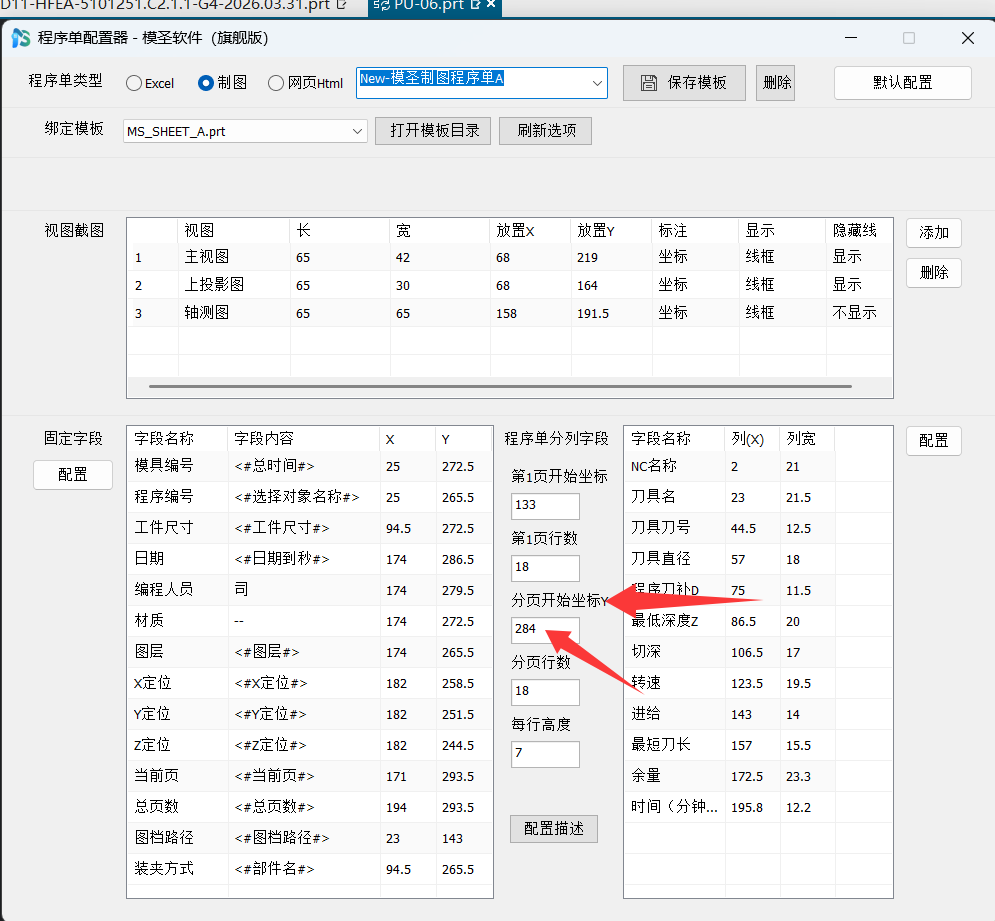Image resolution: width=995 pixels, height=921 pixels.
Task: Select the 时间（分钟 column field row
Action: tap(758, 807)
